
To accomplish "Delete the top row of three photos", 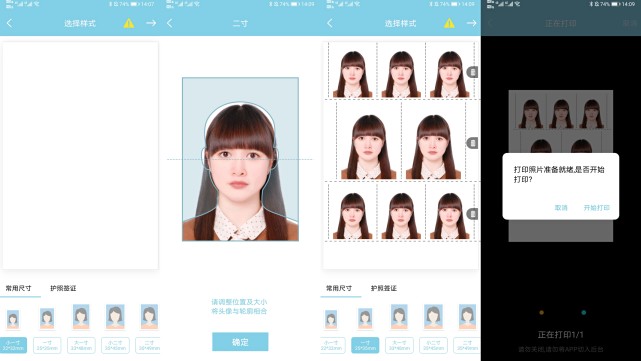I will (x=473, y=72).
